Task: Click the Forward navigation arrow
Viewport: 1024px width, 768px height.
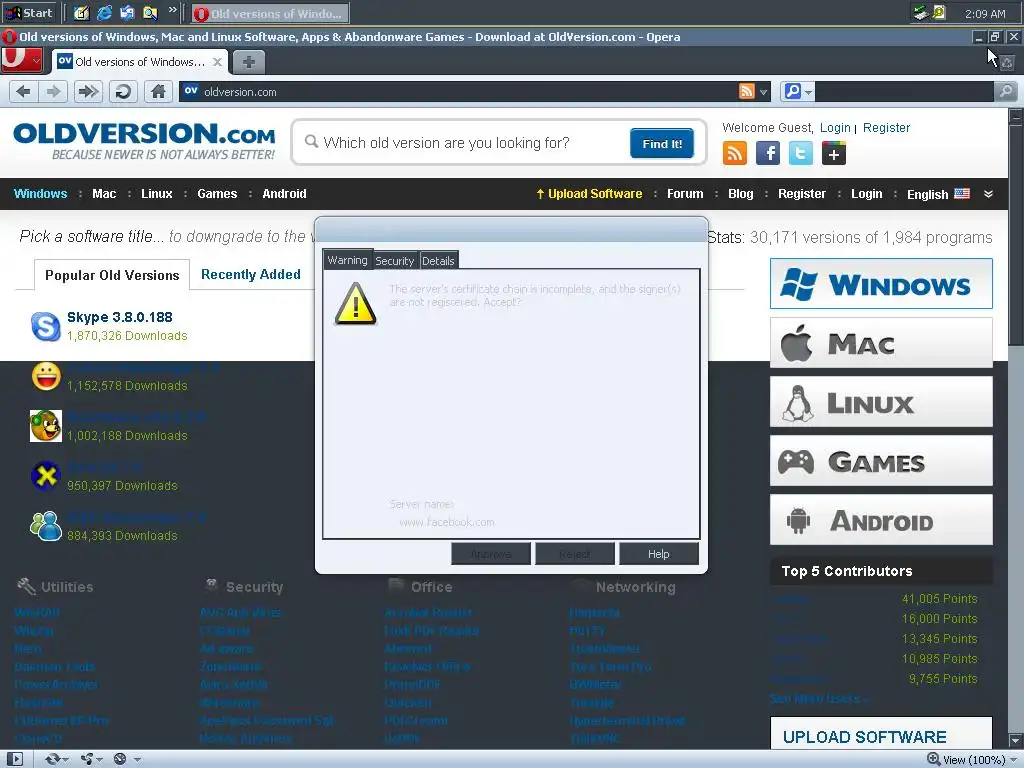Action: click(x=54, y=91)
